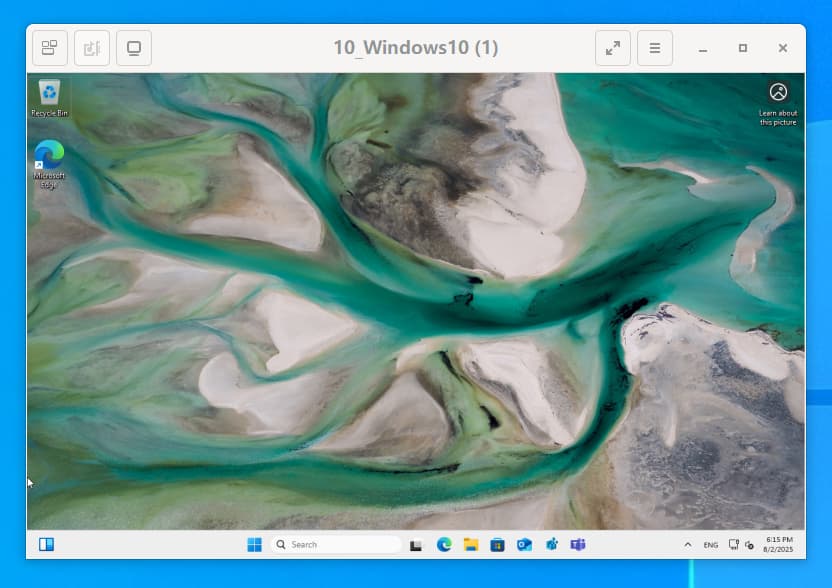832x588 pixels.
Task: Click Learn about this picture icon
Action: click(x=778, y=93)
